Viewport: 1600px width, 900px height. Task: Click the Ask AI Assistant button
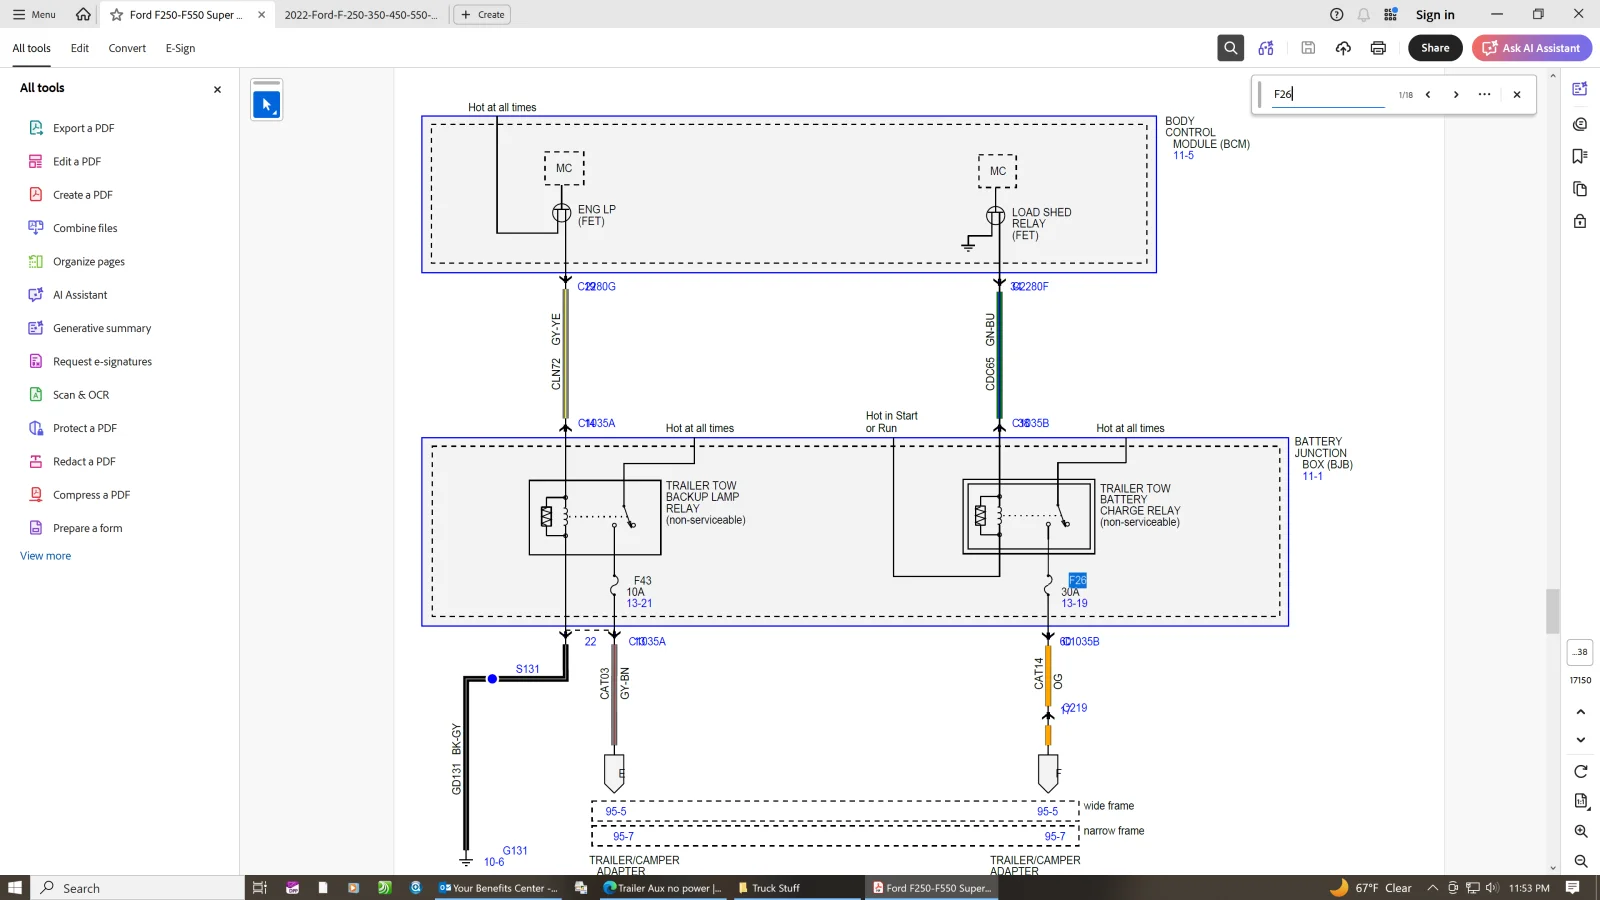click(x=1531, y=48)
